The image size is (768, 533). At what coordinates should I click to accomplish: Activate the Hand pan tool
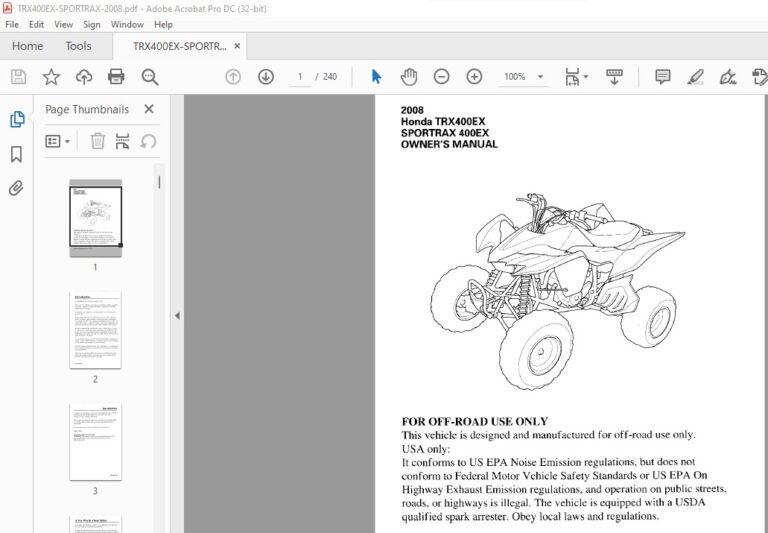click(x=409, y=77)
